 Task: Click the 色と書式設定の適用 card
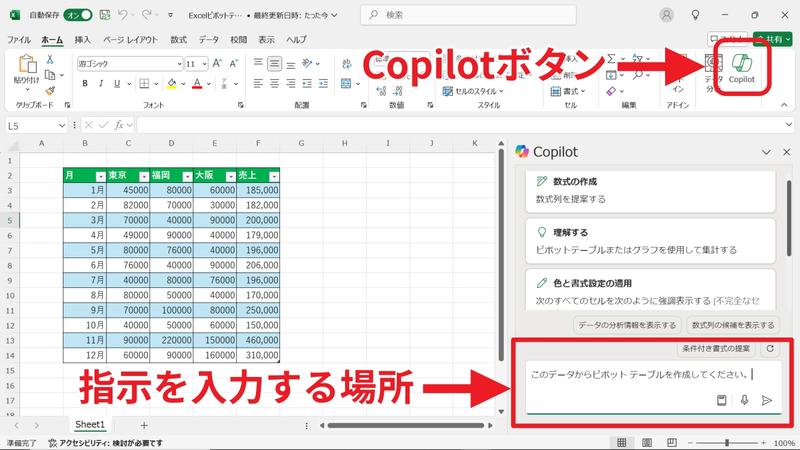click(x=651, y=290)
